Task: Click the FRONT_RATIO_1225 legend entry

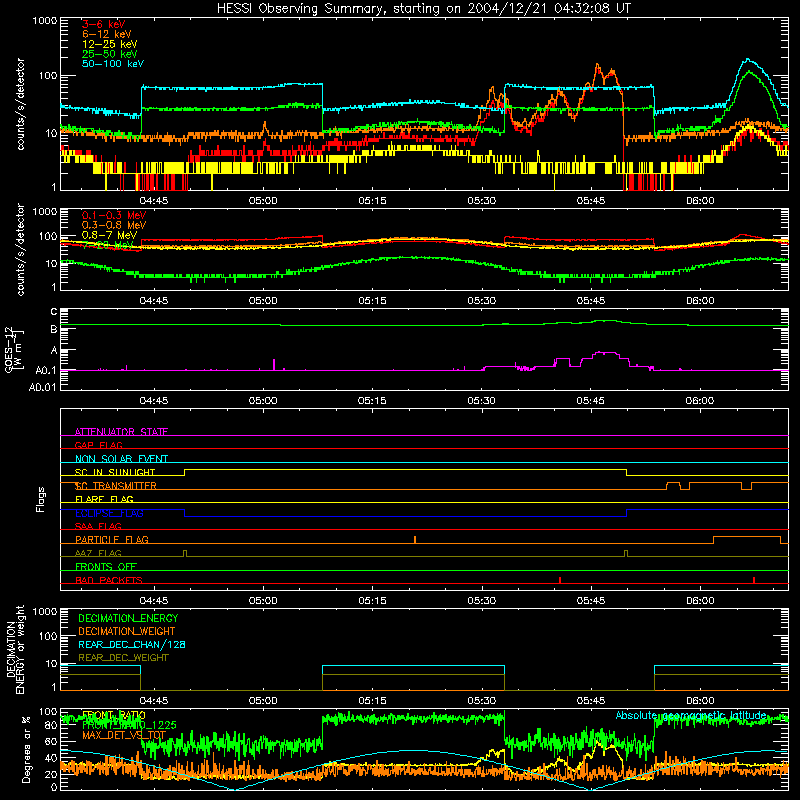Action: click(129, 725)
